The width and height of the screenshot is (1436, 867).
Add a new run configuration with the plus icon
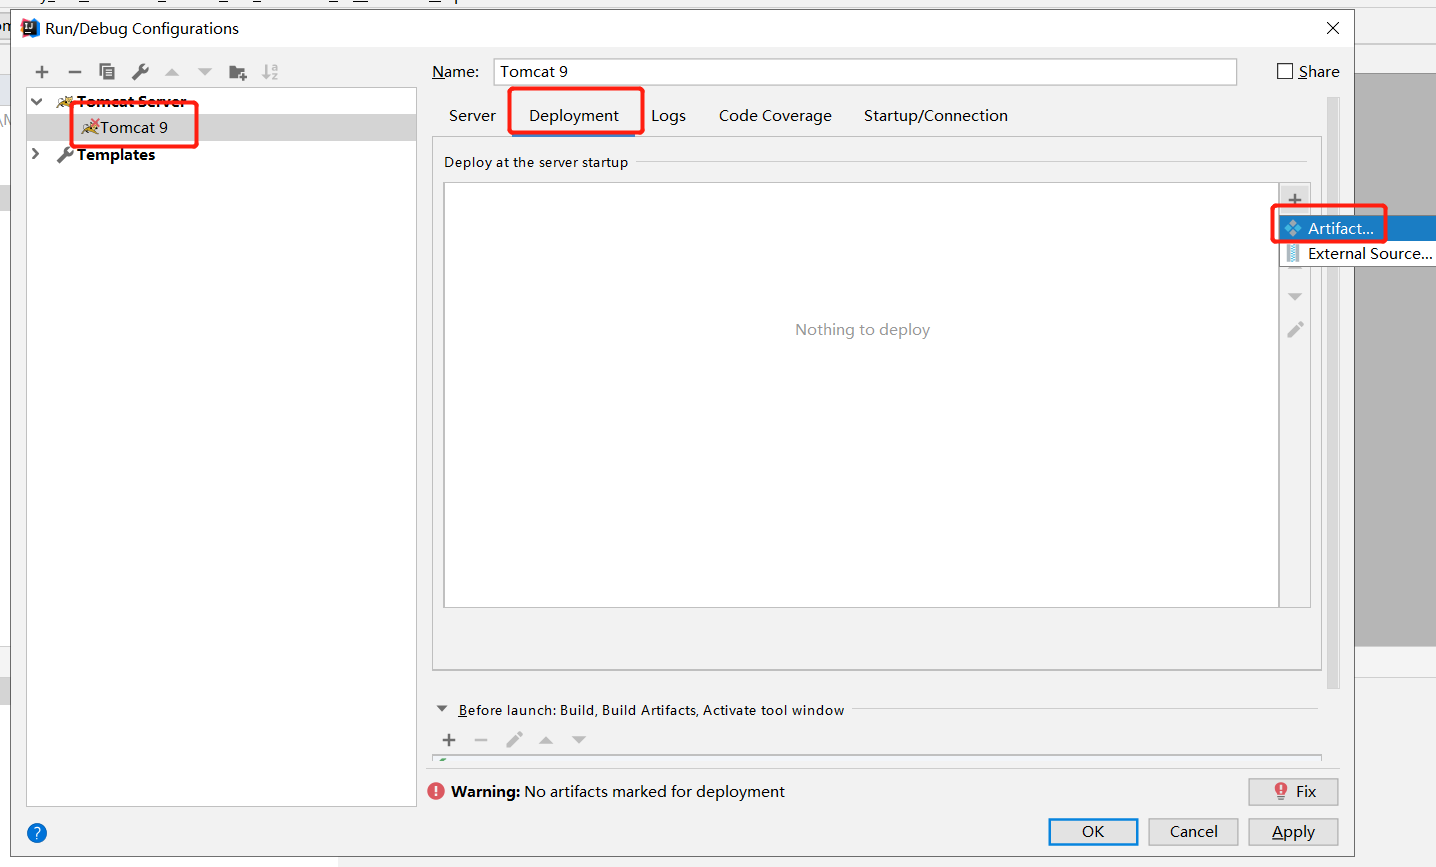click(42, 72)
